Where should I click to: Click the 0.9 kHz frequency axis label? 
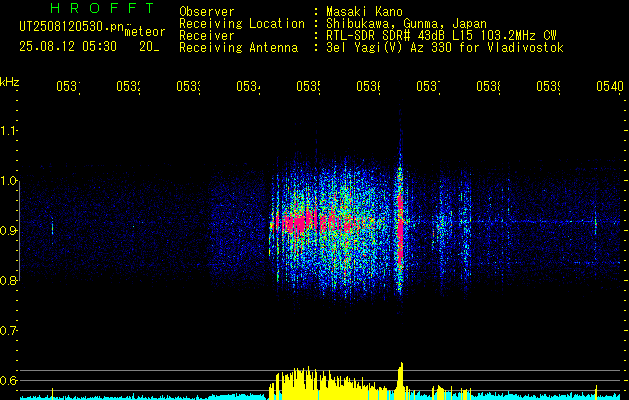click(x=9, y=231)
